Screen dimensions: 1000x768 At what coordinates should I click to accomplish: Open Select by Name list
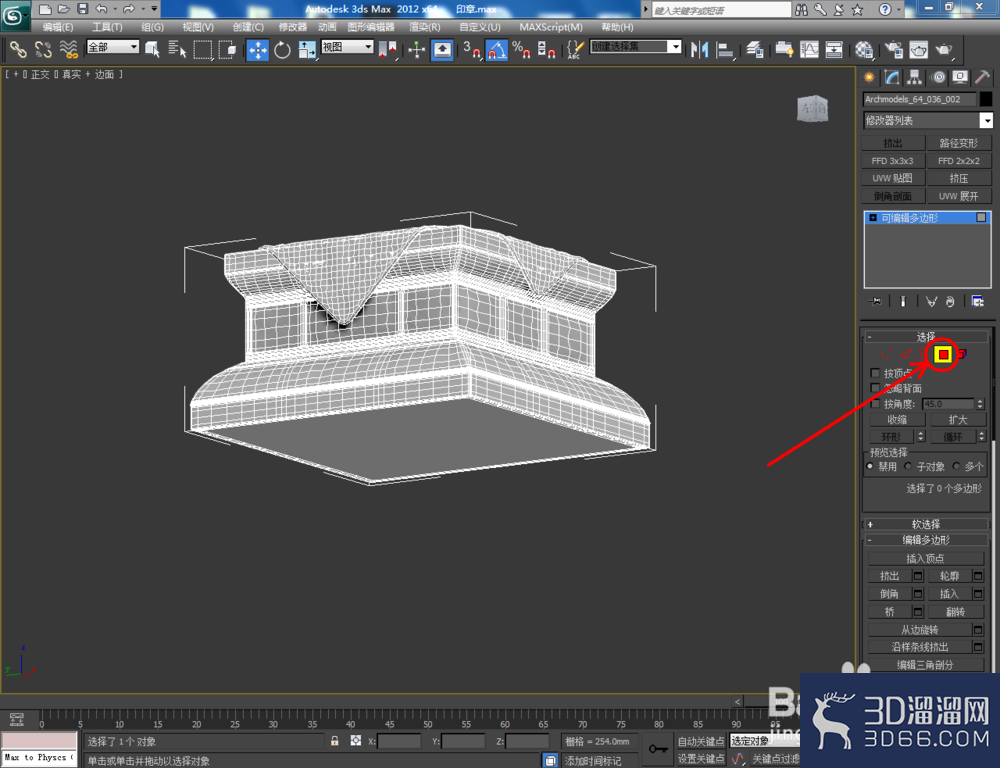tap(177, 49)
